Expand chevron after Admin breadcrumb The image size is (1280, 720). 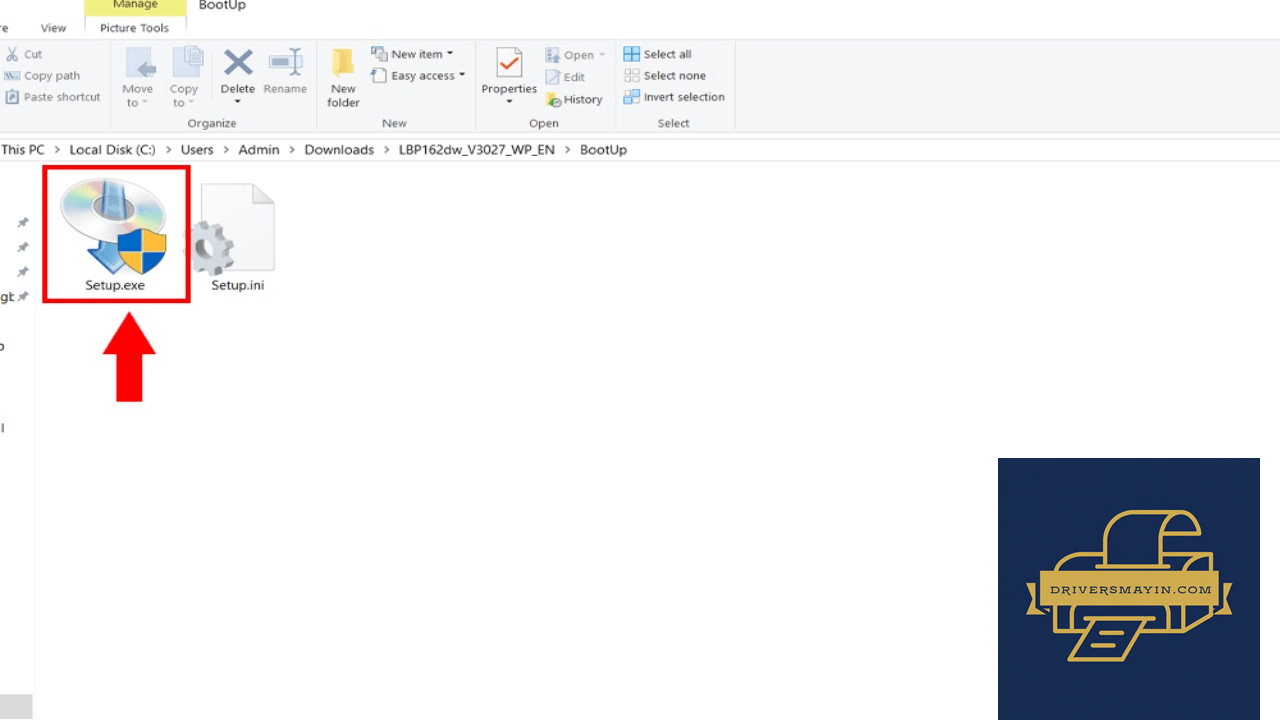(x=292, y=150)
